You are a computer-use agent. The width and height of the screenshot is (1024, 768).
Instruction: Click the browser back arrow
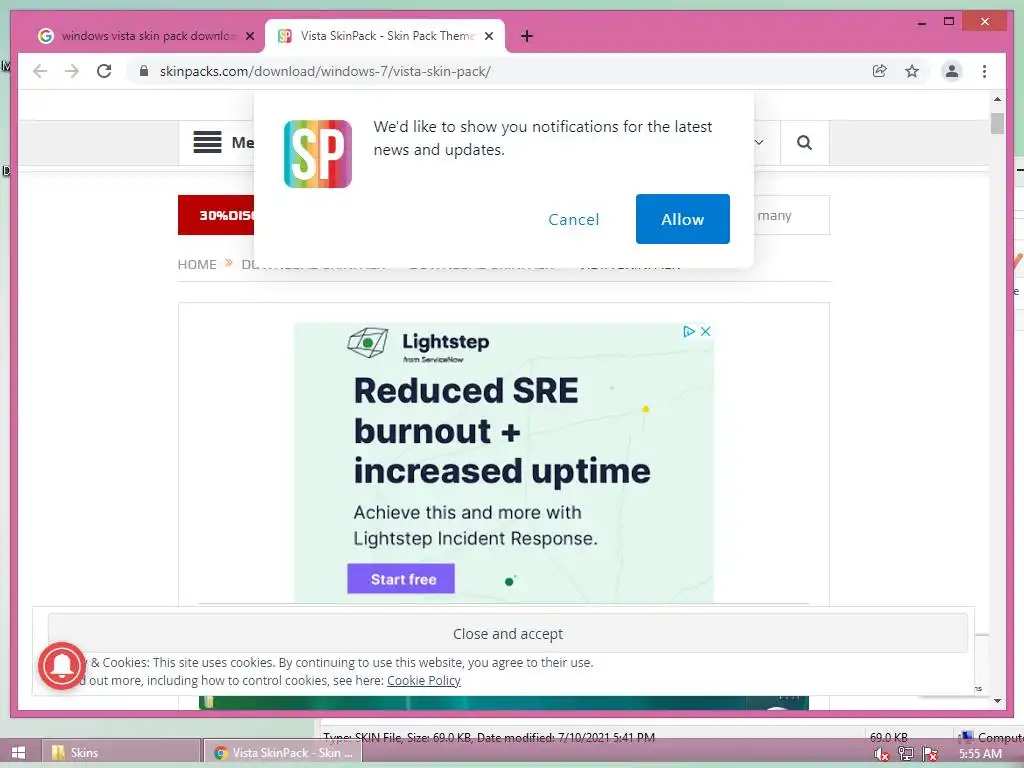[40, 71]
